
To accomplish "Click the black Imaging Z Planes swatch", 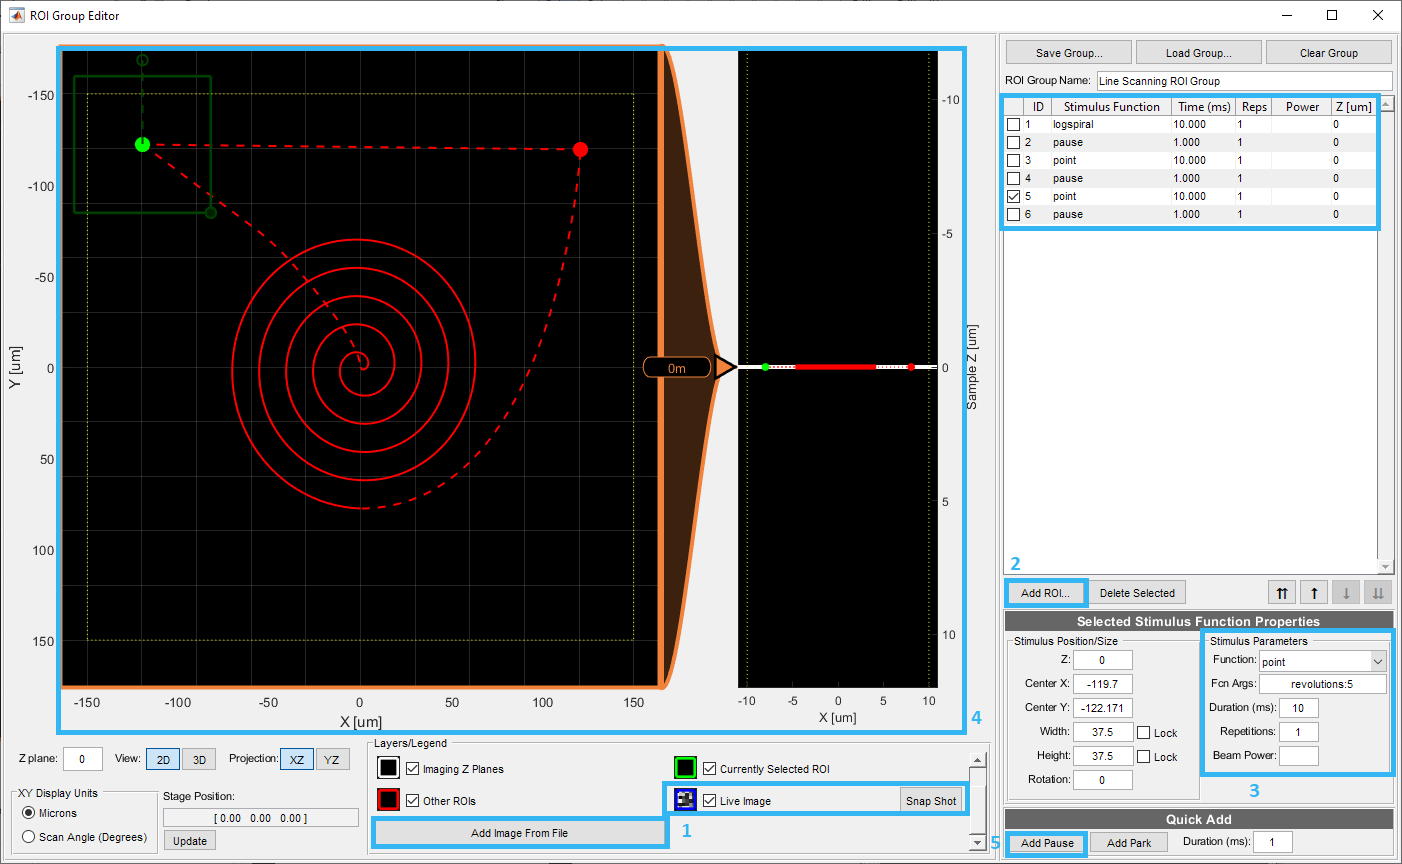I will [389, 768].
